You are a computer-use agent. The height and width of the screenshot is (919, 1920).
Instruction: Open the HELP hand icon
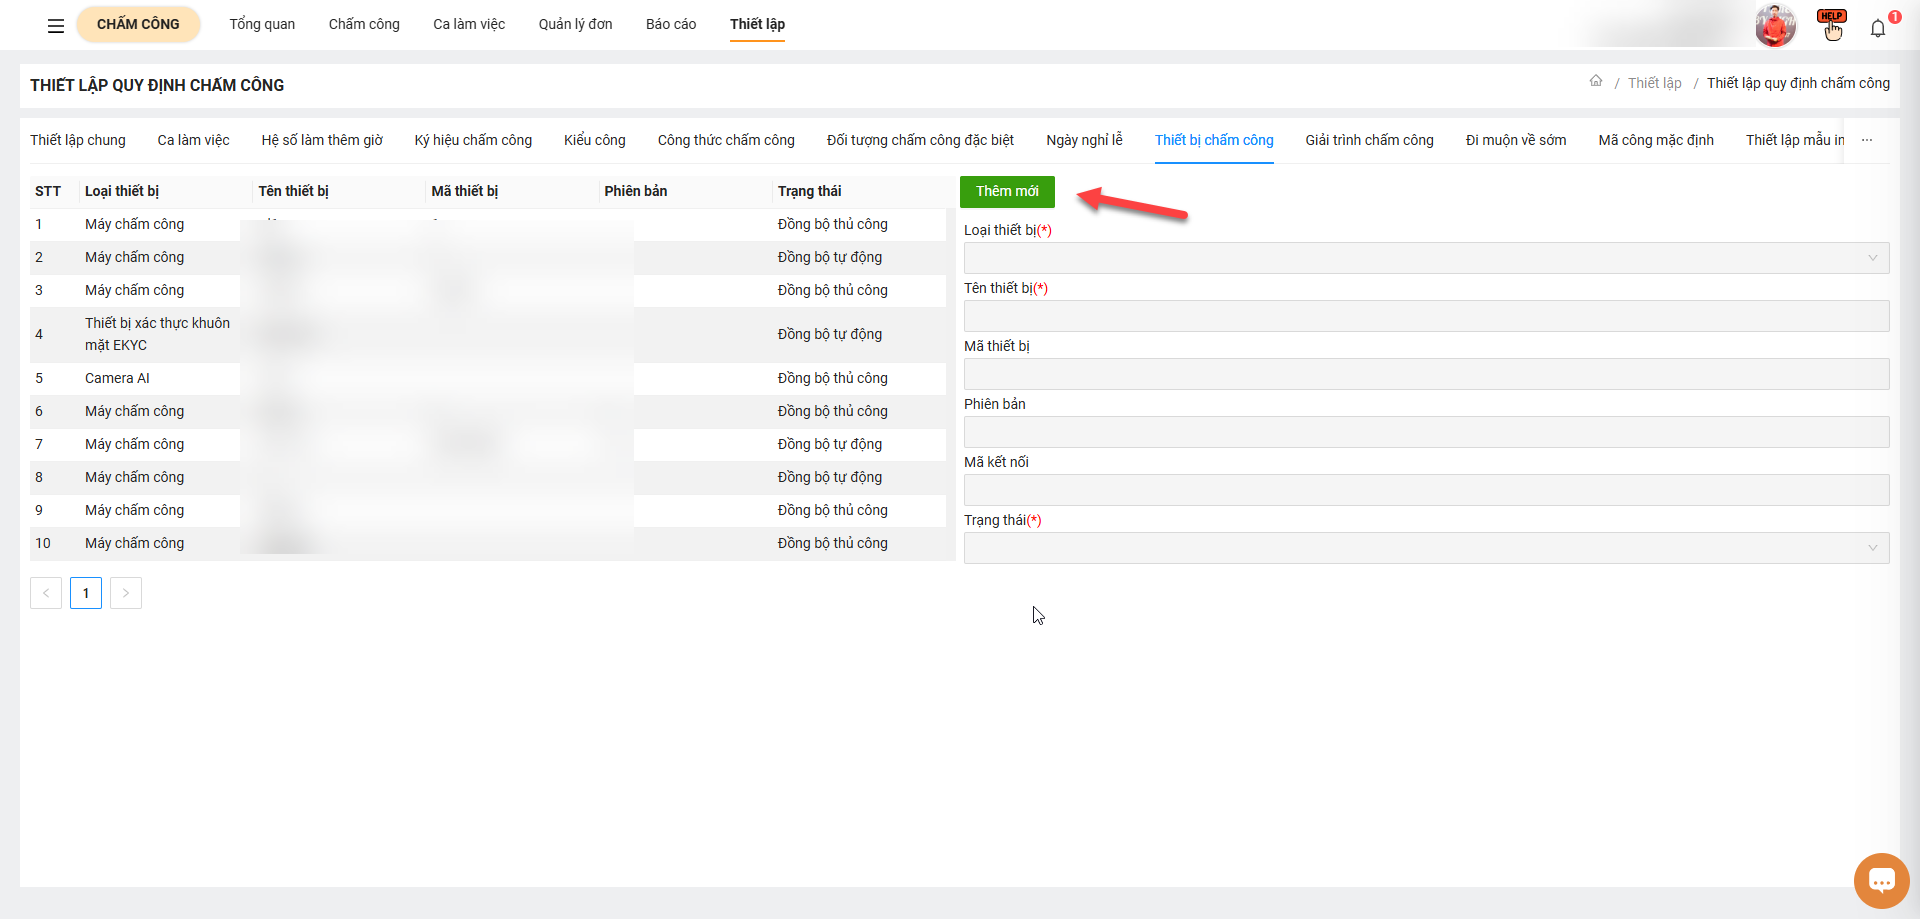pos(1832,26)
